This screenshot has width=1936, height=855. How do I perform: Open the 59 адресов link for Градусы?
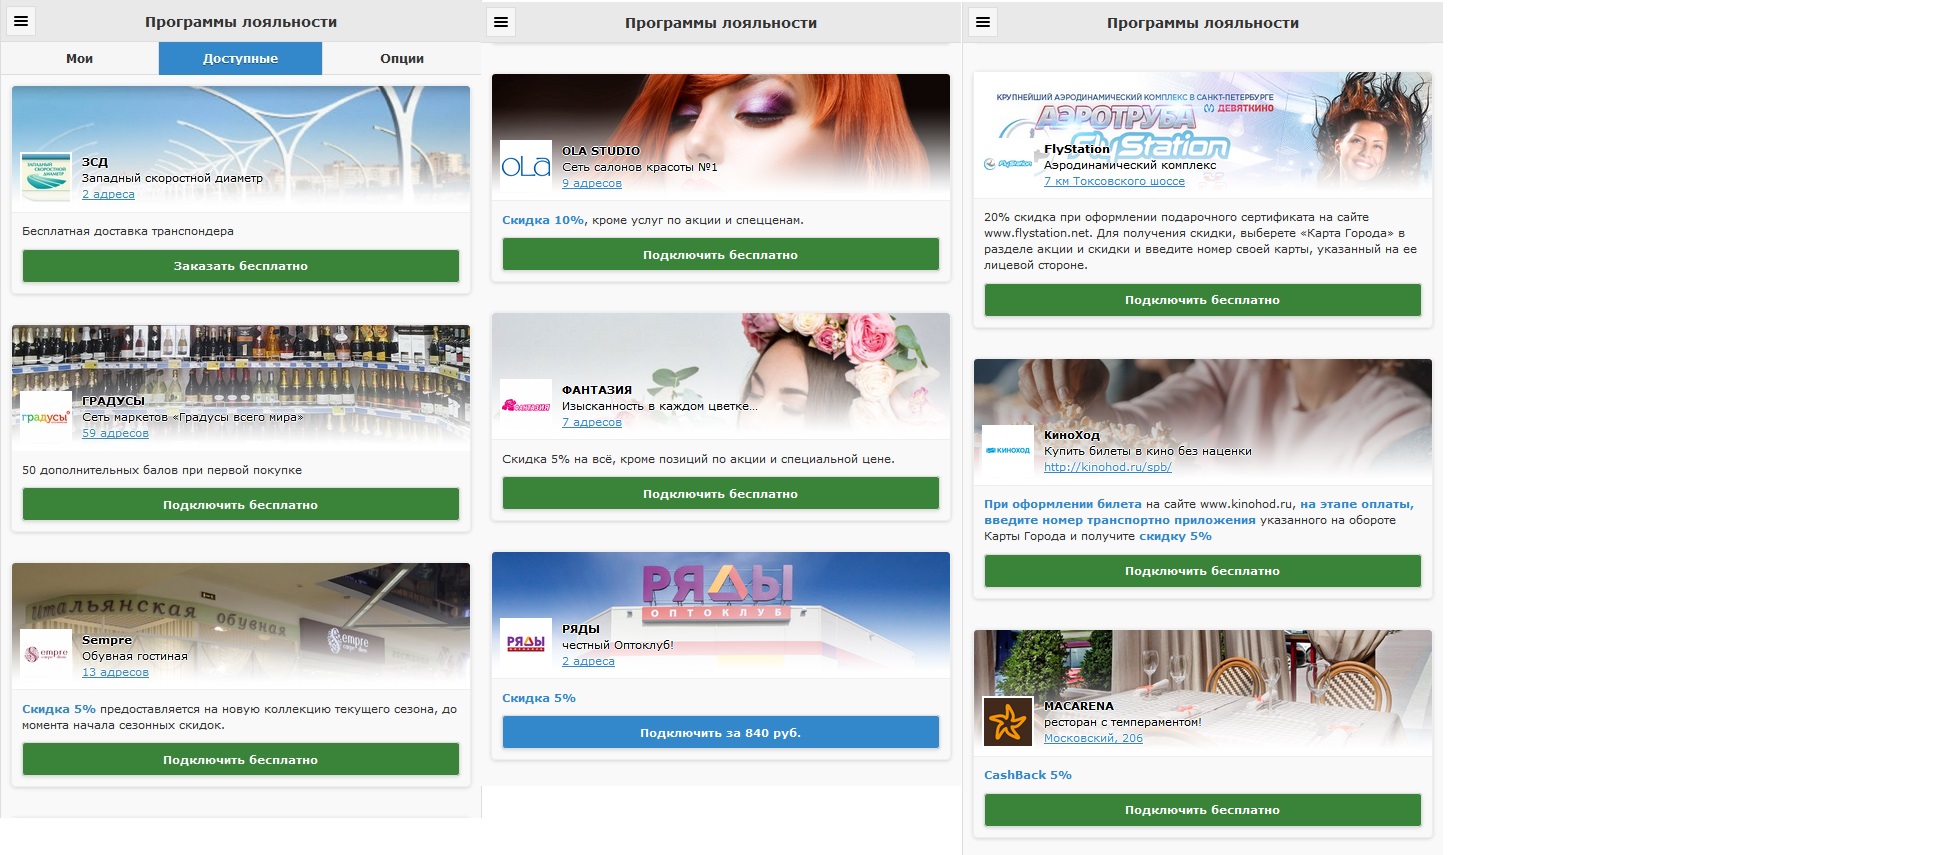[115, 433]
